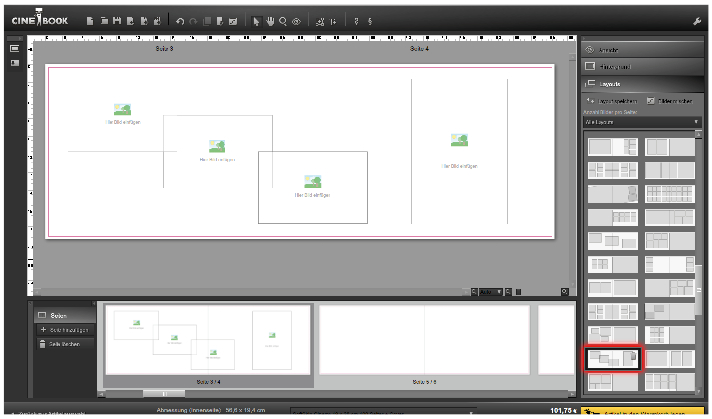This screenshot has height=419, width=712.
Task: Click the eye preview icon
Action: coord(297,21)
